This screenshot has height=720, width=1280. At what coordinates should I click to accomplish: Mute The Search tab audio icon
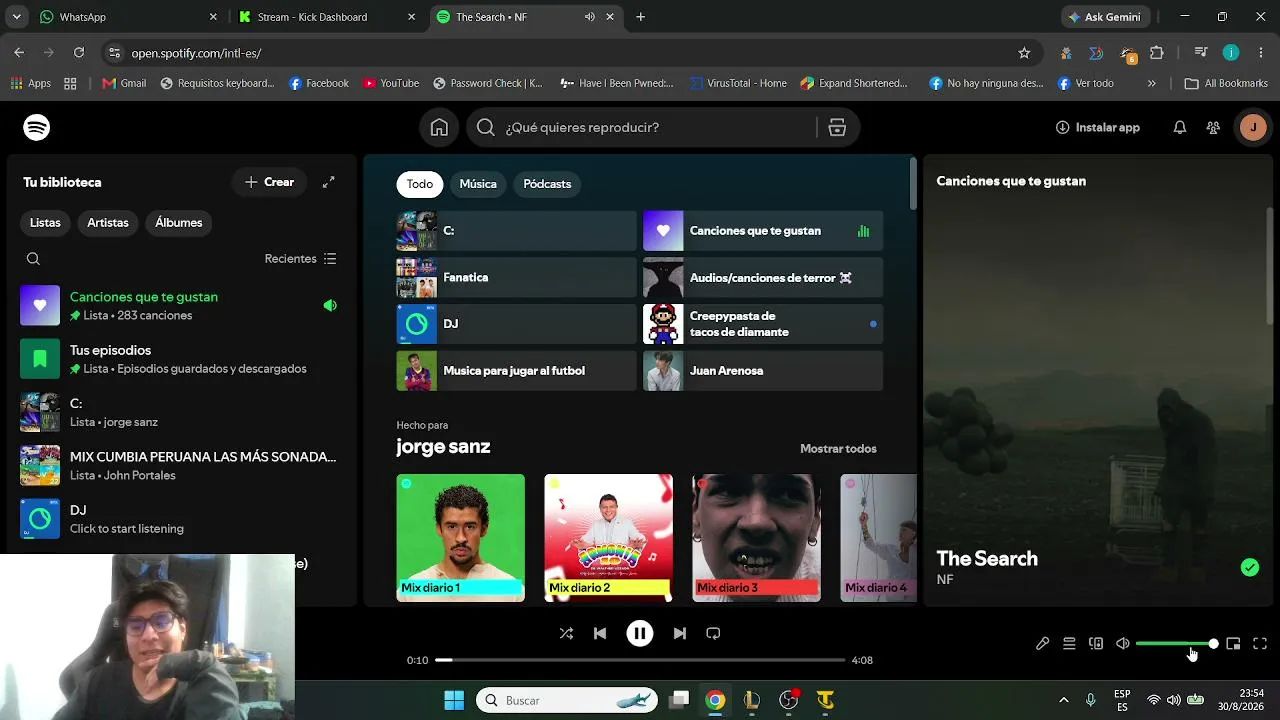point(589,17)
